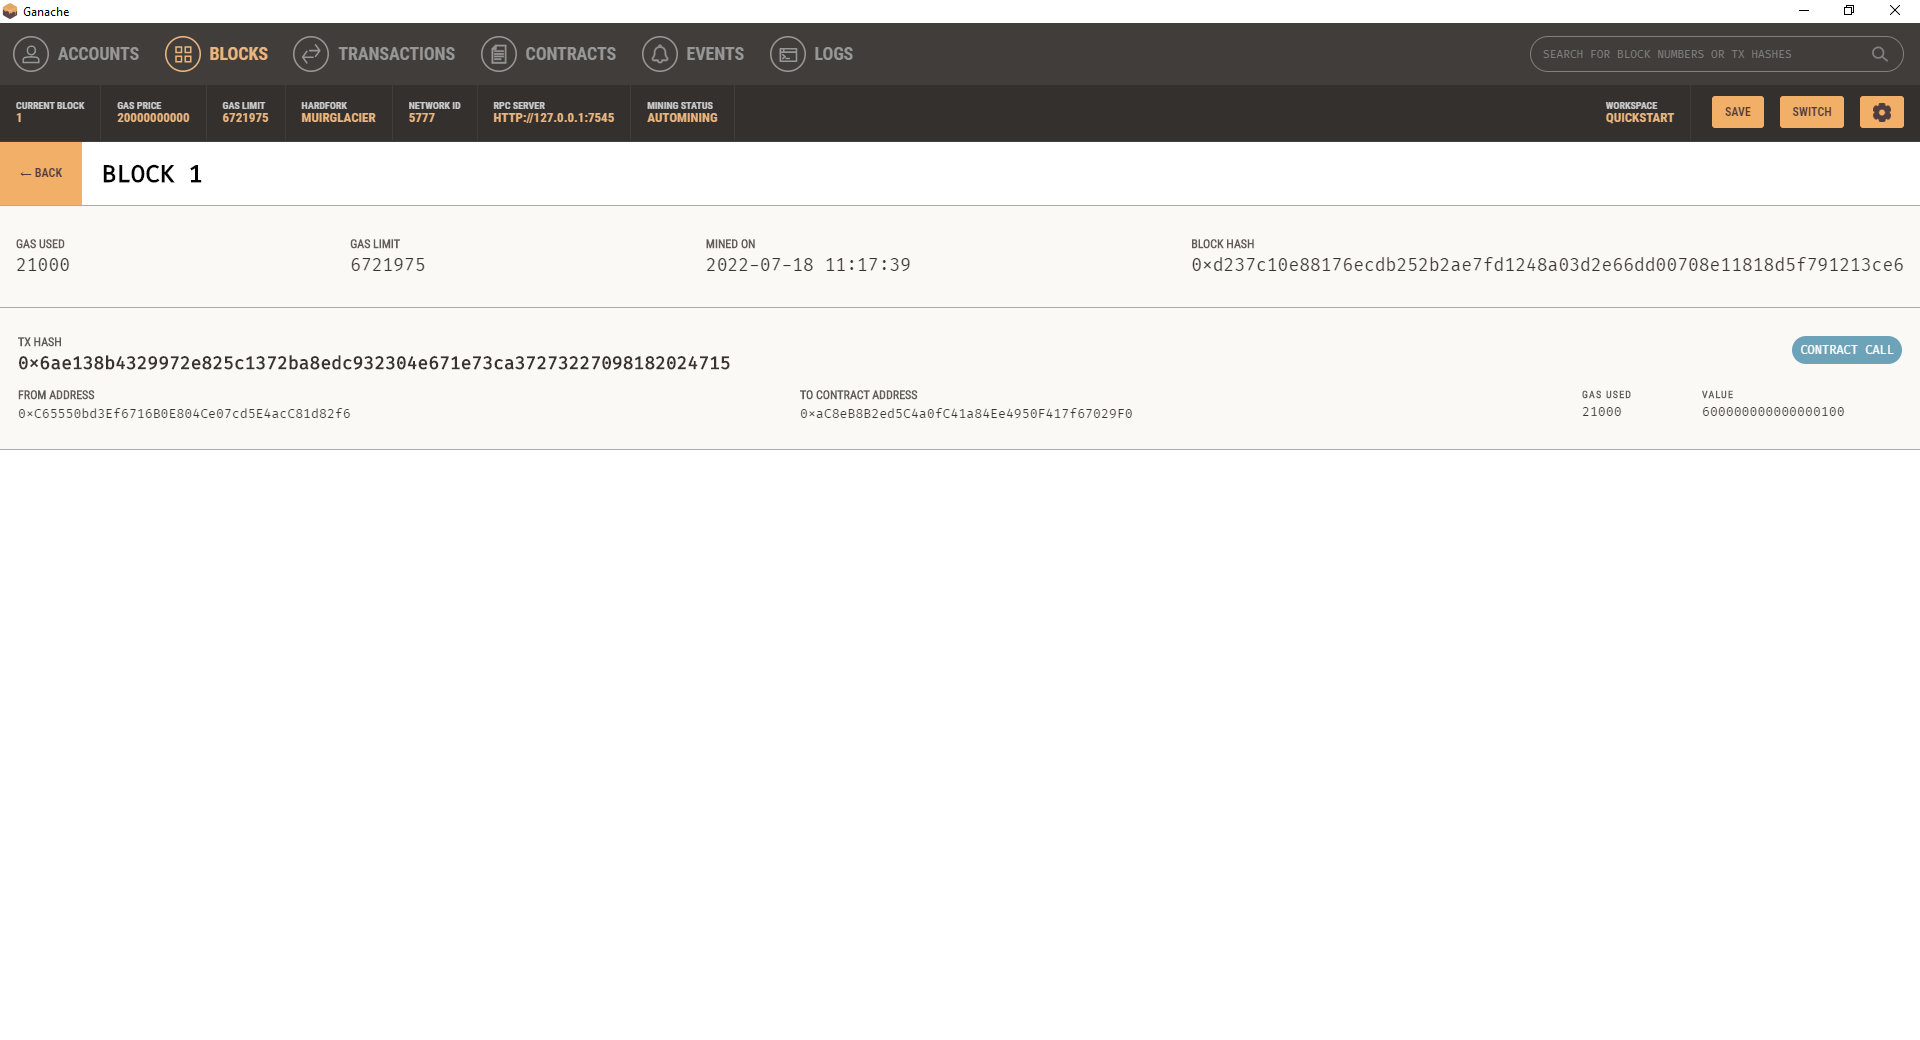Click the Ganache logo in title bar
Image resolution: width=1920 pixels, height=1040 pixels.
(x=10, y=11)
